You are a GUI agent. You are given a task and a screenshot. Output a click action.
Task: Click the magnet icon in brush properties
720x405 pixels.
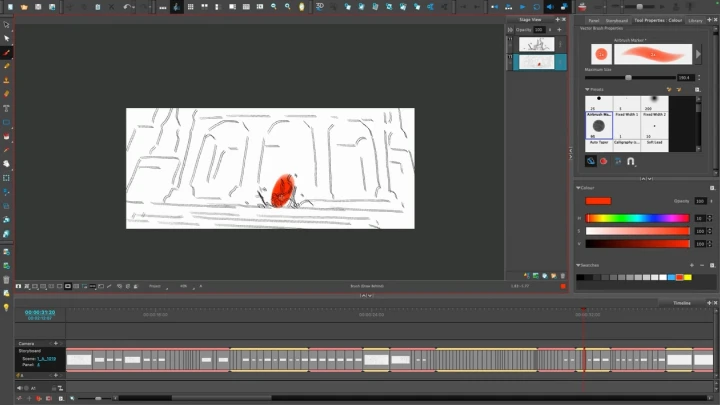[632, 160]
